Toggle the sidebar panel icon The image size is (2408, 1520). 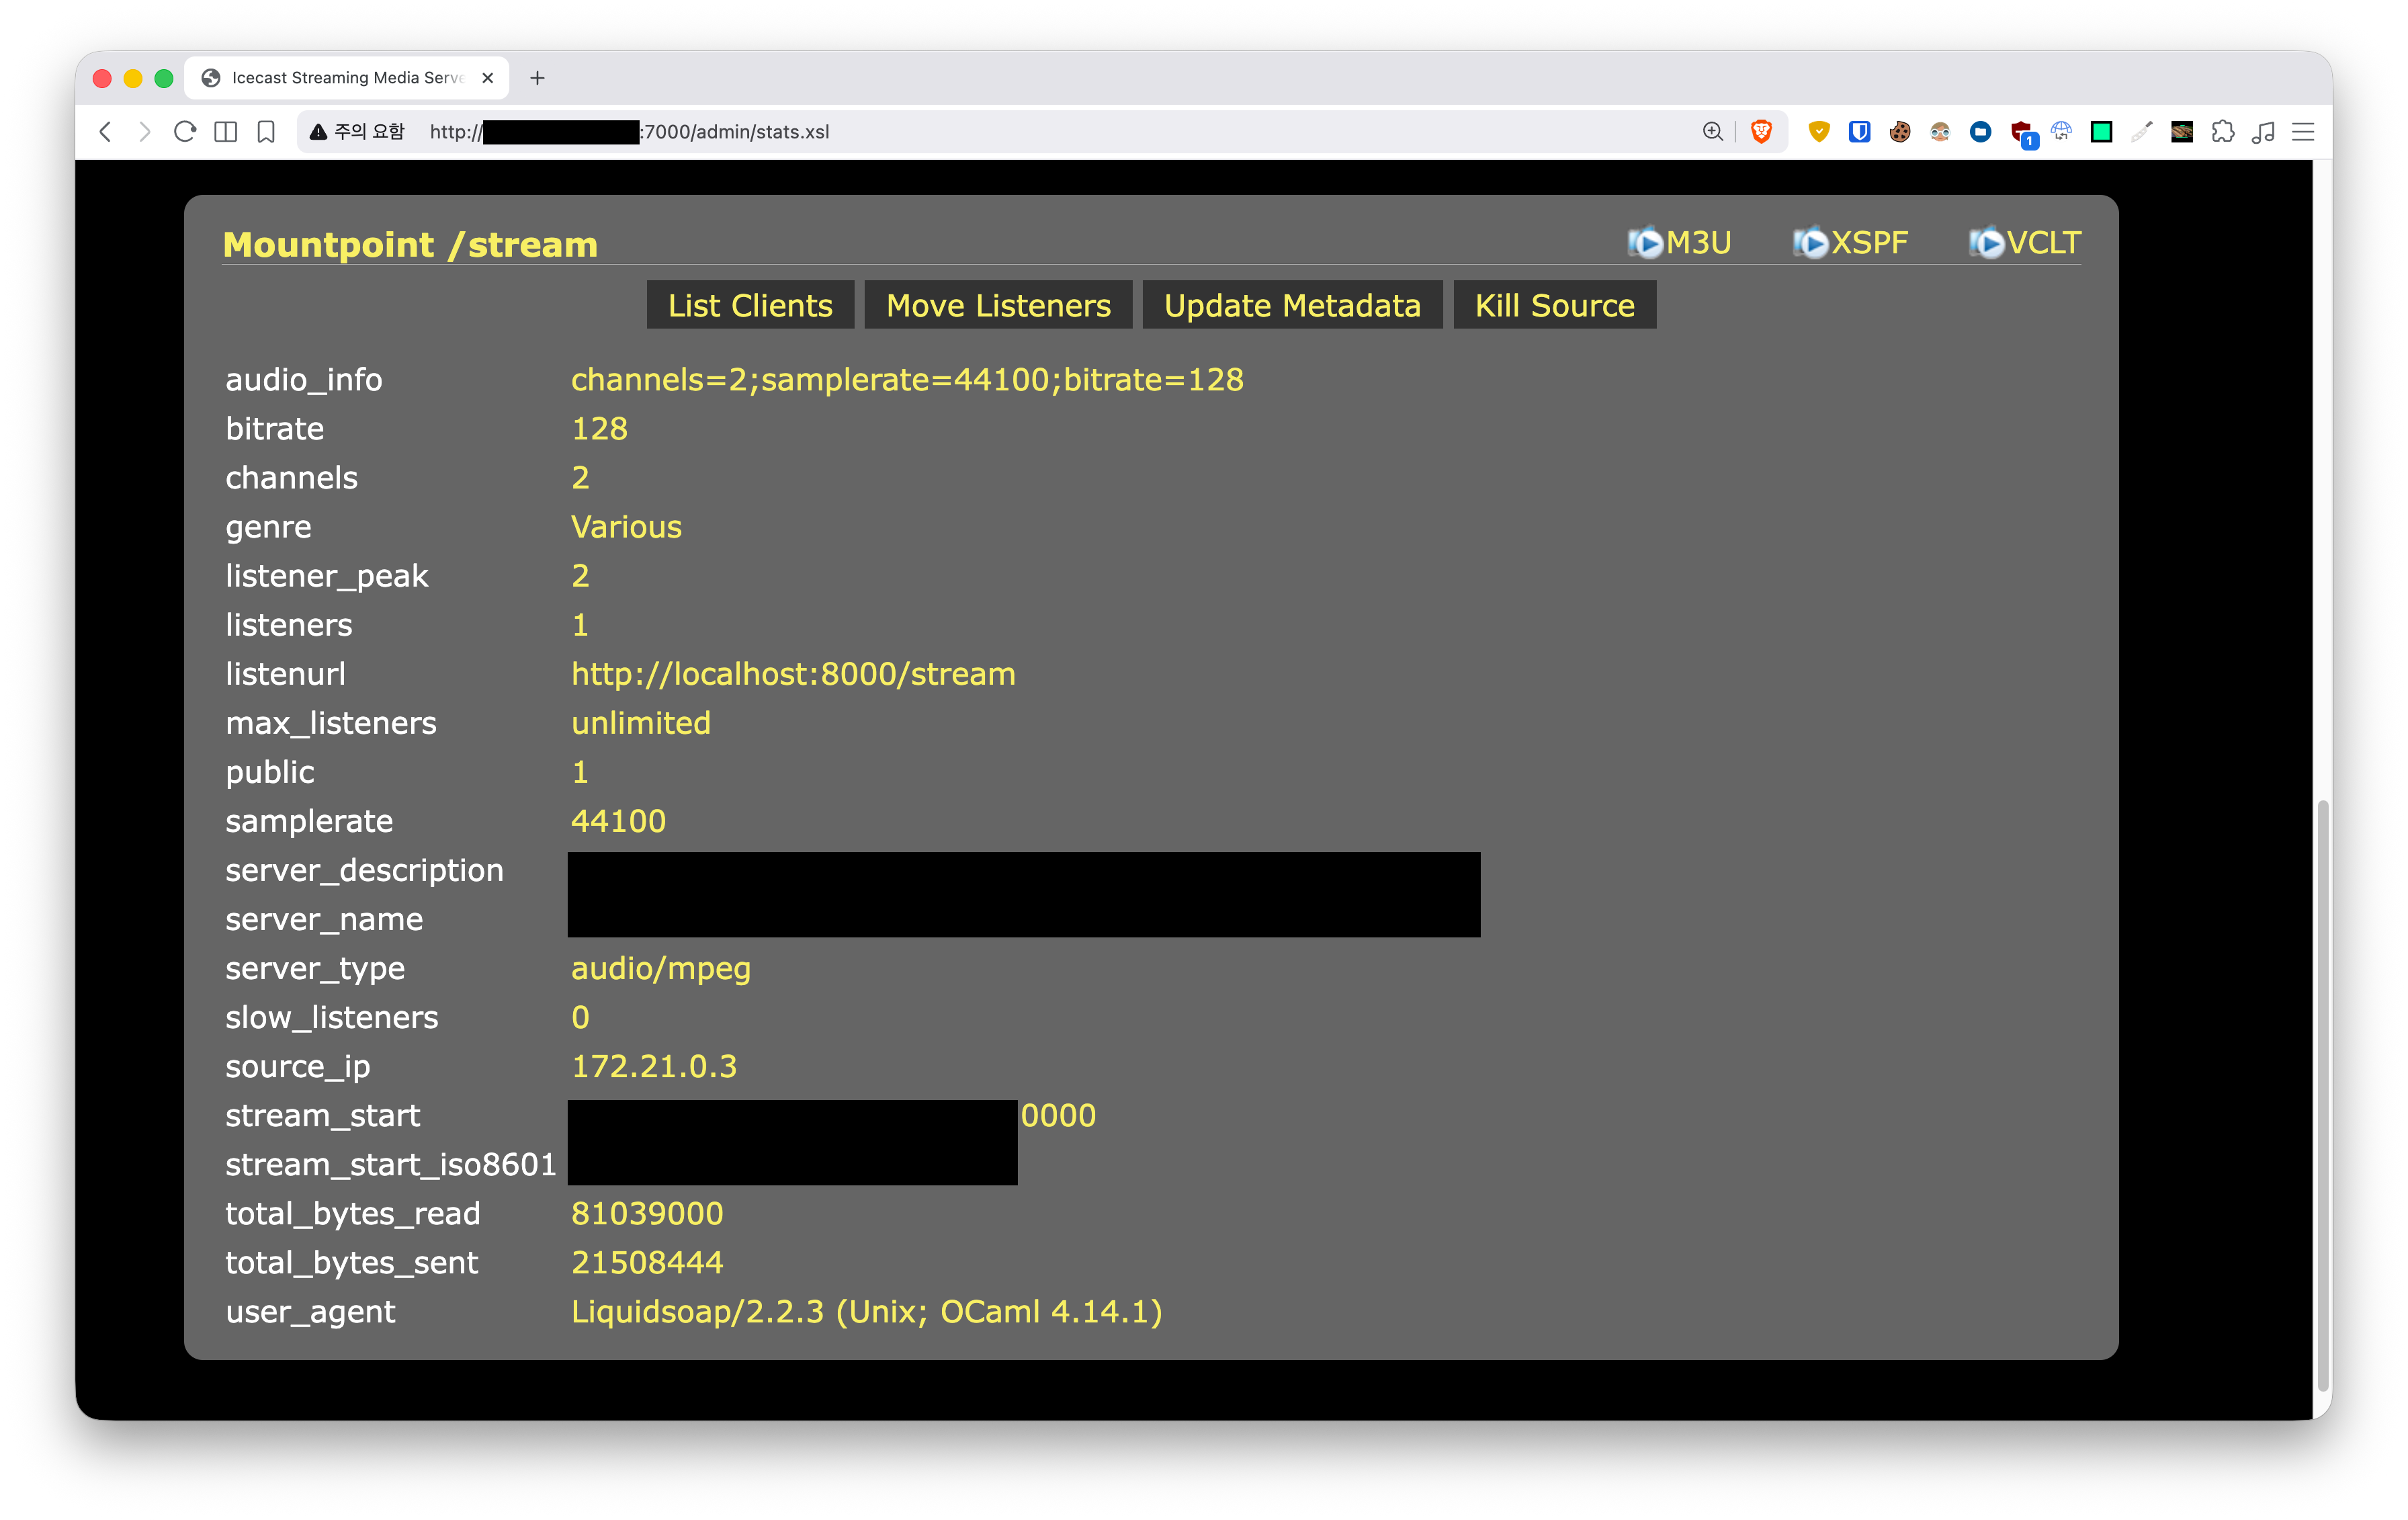click(x=226, y=132)
